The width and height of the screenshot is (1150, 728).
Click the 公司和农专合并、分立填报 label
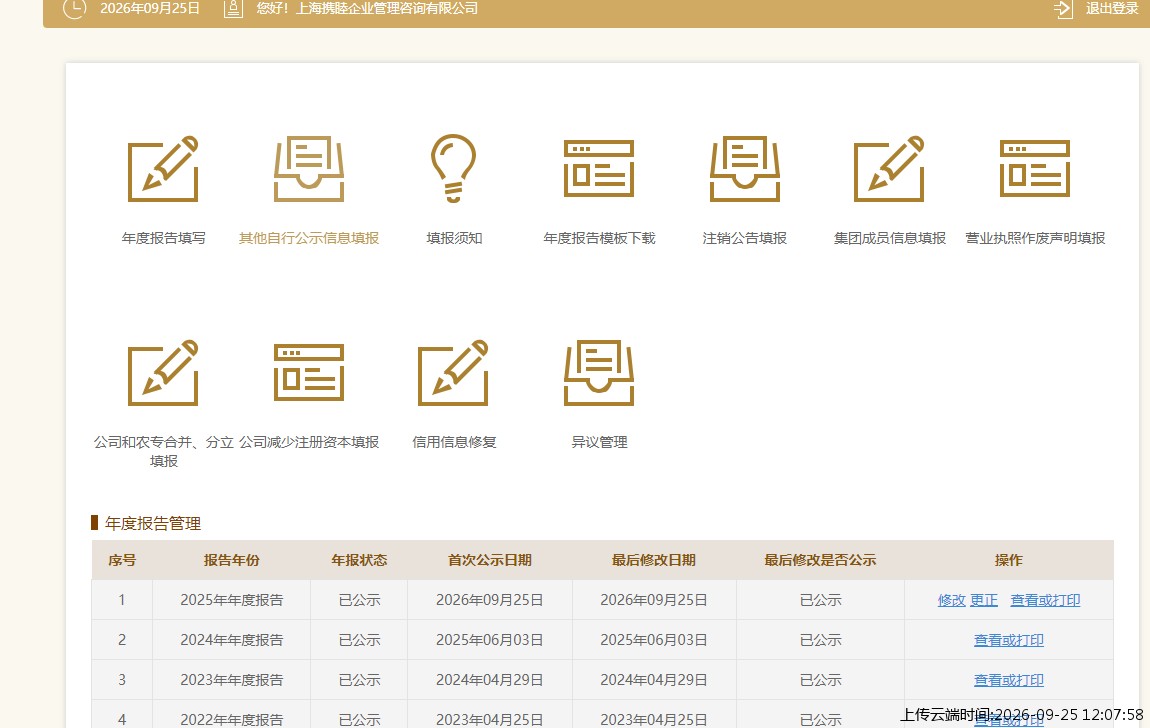164,452
